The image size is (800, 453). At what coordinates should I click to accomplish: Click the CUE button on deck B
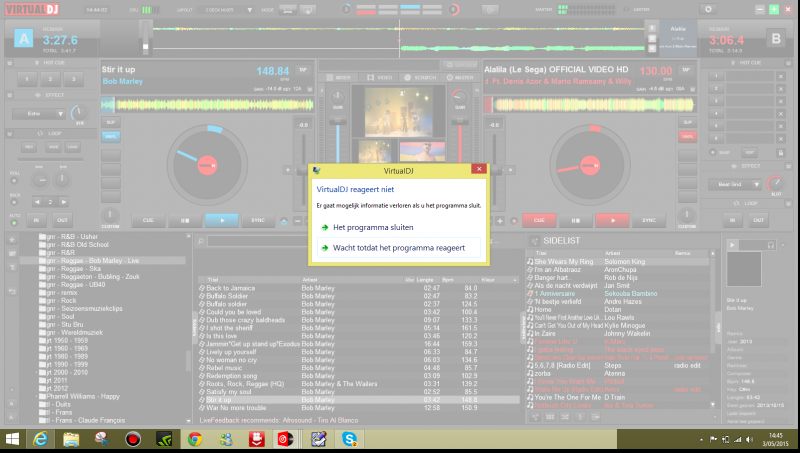(x=539, y=220)
